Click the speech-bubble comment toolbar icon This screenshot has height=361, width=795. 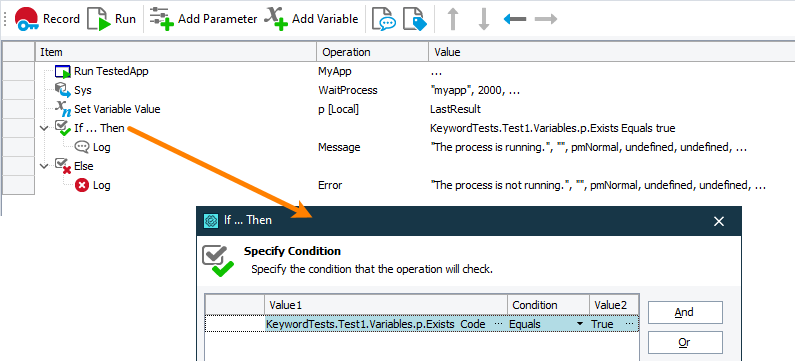384,19
